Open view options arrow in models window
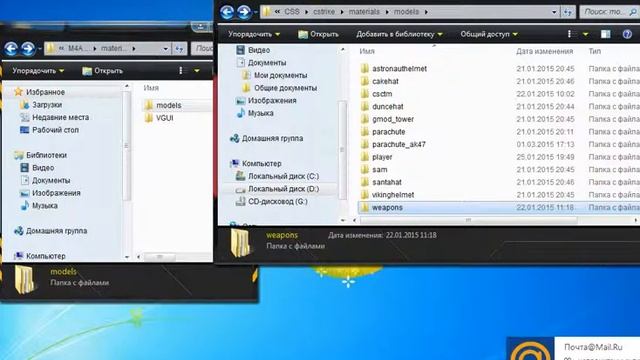This screenshot has width=640, height=360. point(585,34)
